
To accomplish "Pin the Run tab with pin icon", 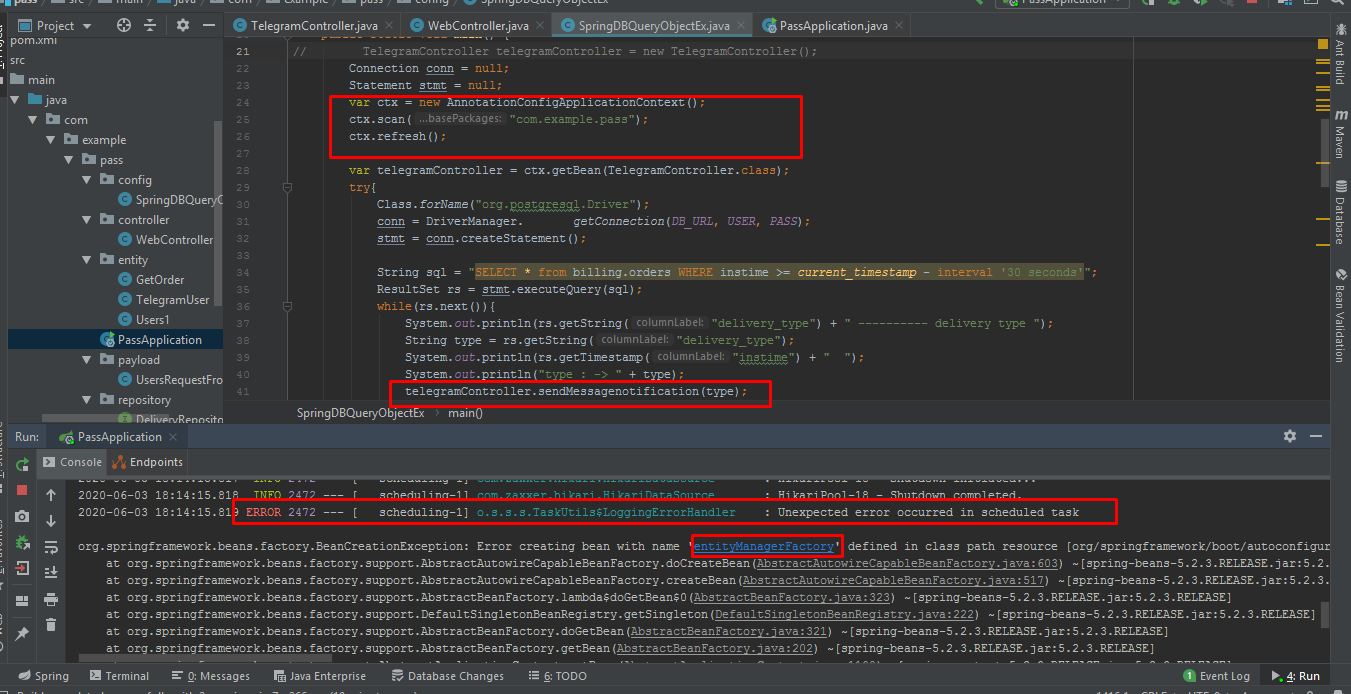I will [22, 633].
